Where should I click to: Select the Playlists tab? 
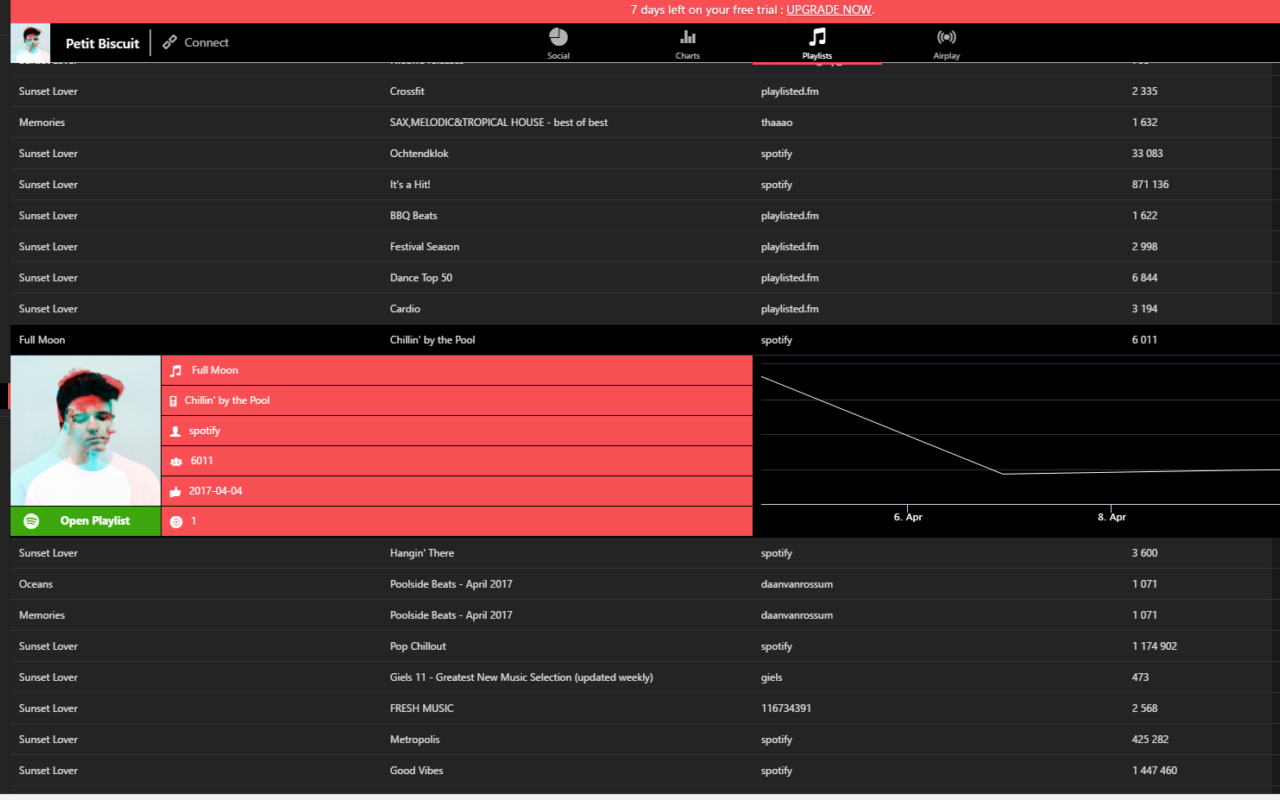click(x=817, y=43)
